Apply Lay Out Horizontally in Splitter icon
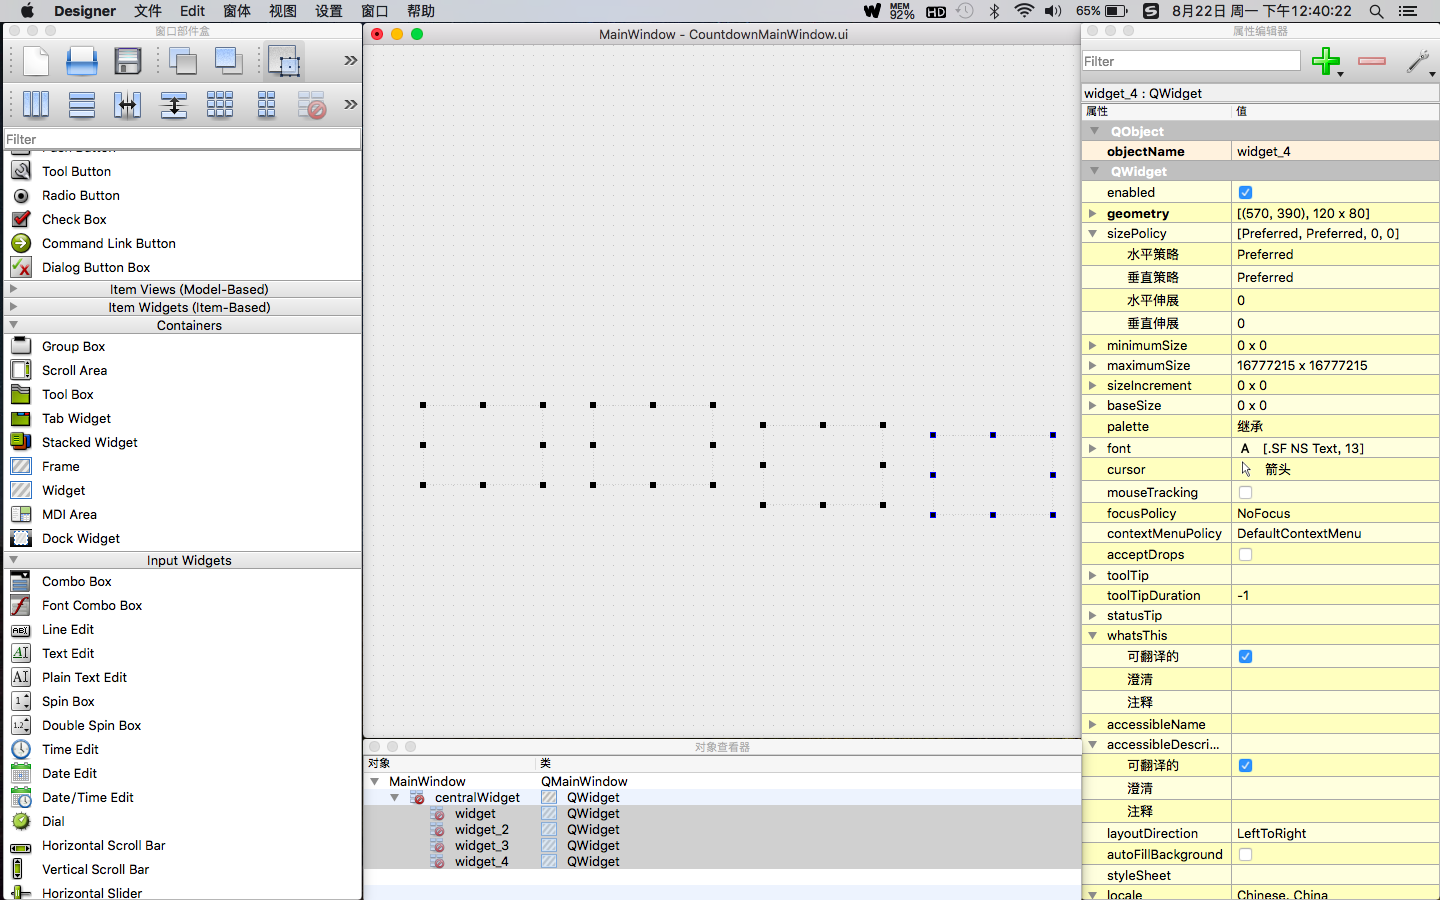The width and height of the screenshot is (1440, 900). tap(128, 105)
